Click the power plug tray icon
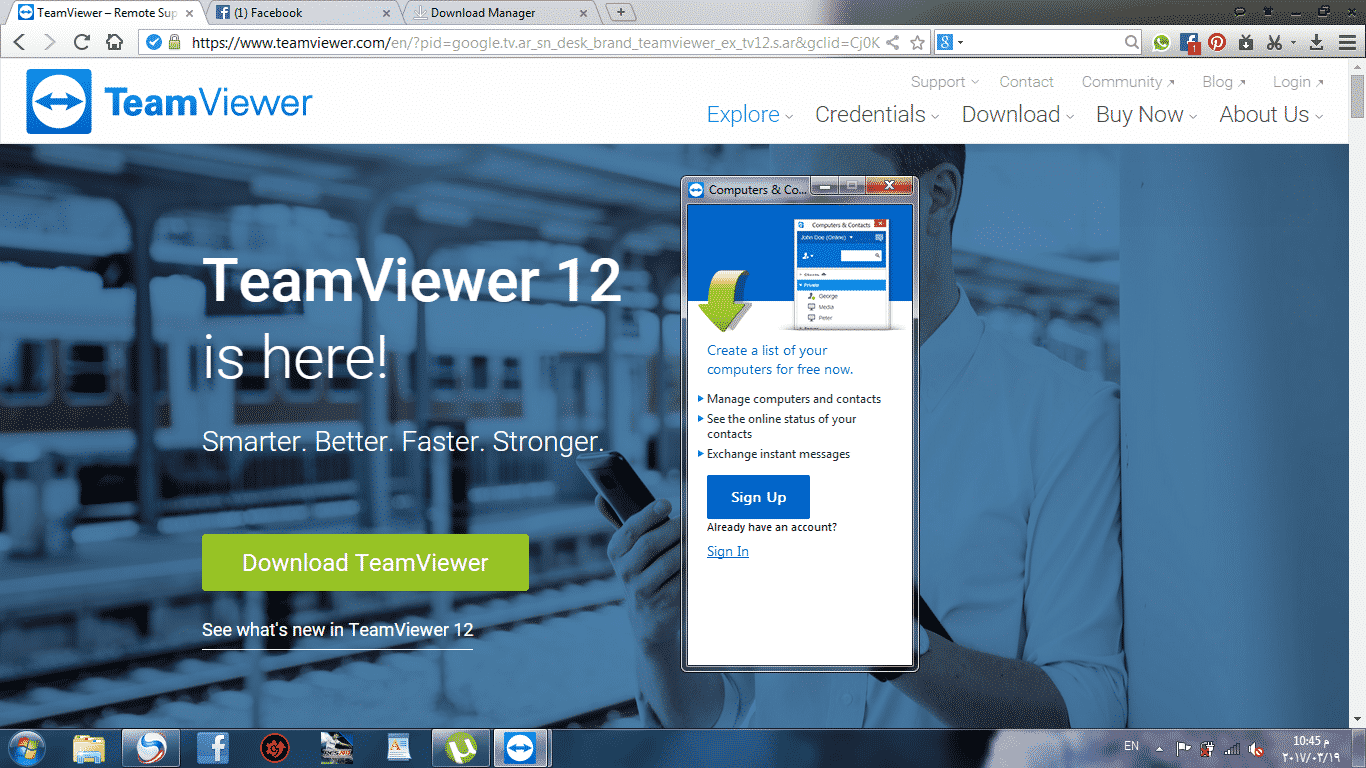1366x768 pixels. tap(1208, 748)
